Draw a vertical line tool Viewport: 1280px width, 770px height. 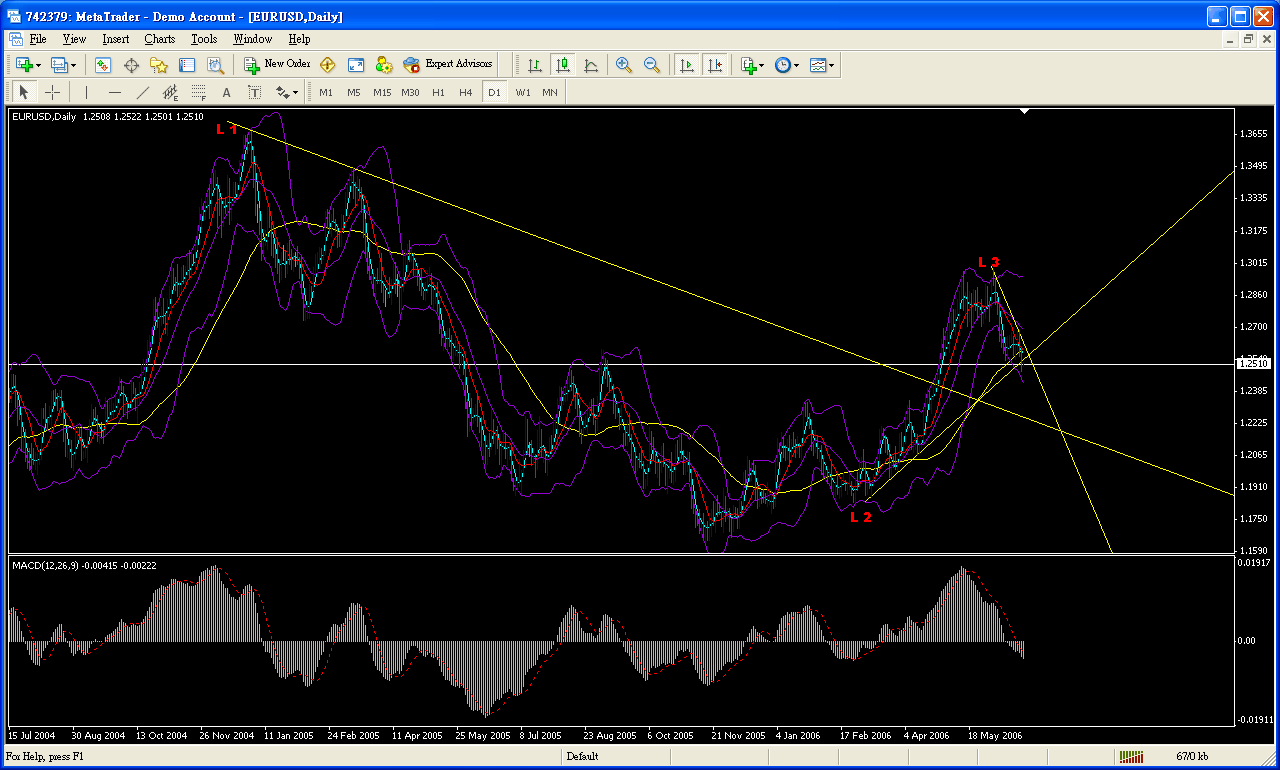[87, 92]
